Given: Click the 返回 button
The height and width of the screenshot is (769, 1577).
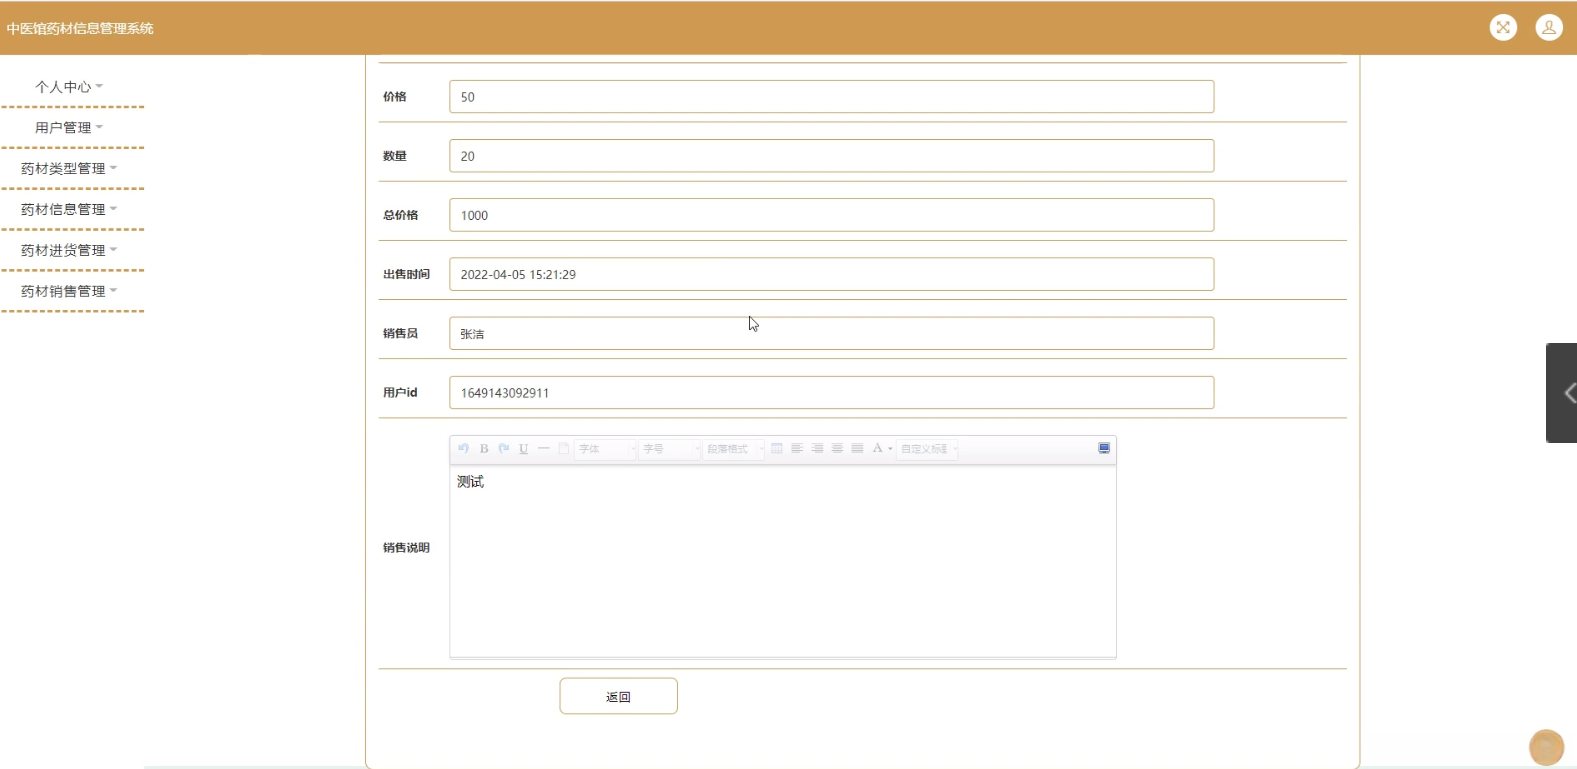Looking at the screenshot, I should coord(619,696).
